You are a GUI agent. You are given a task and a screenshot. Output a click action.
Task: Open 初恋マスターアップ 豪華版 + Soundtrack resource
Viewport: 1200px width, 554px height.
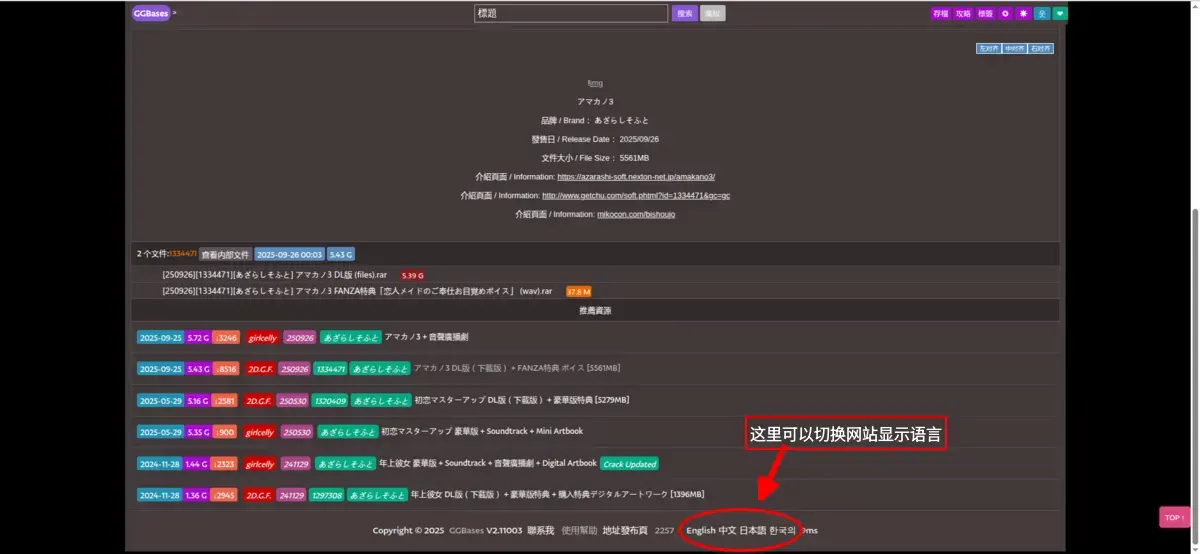click(x=482, y=431)
